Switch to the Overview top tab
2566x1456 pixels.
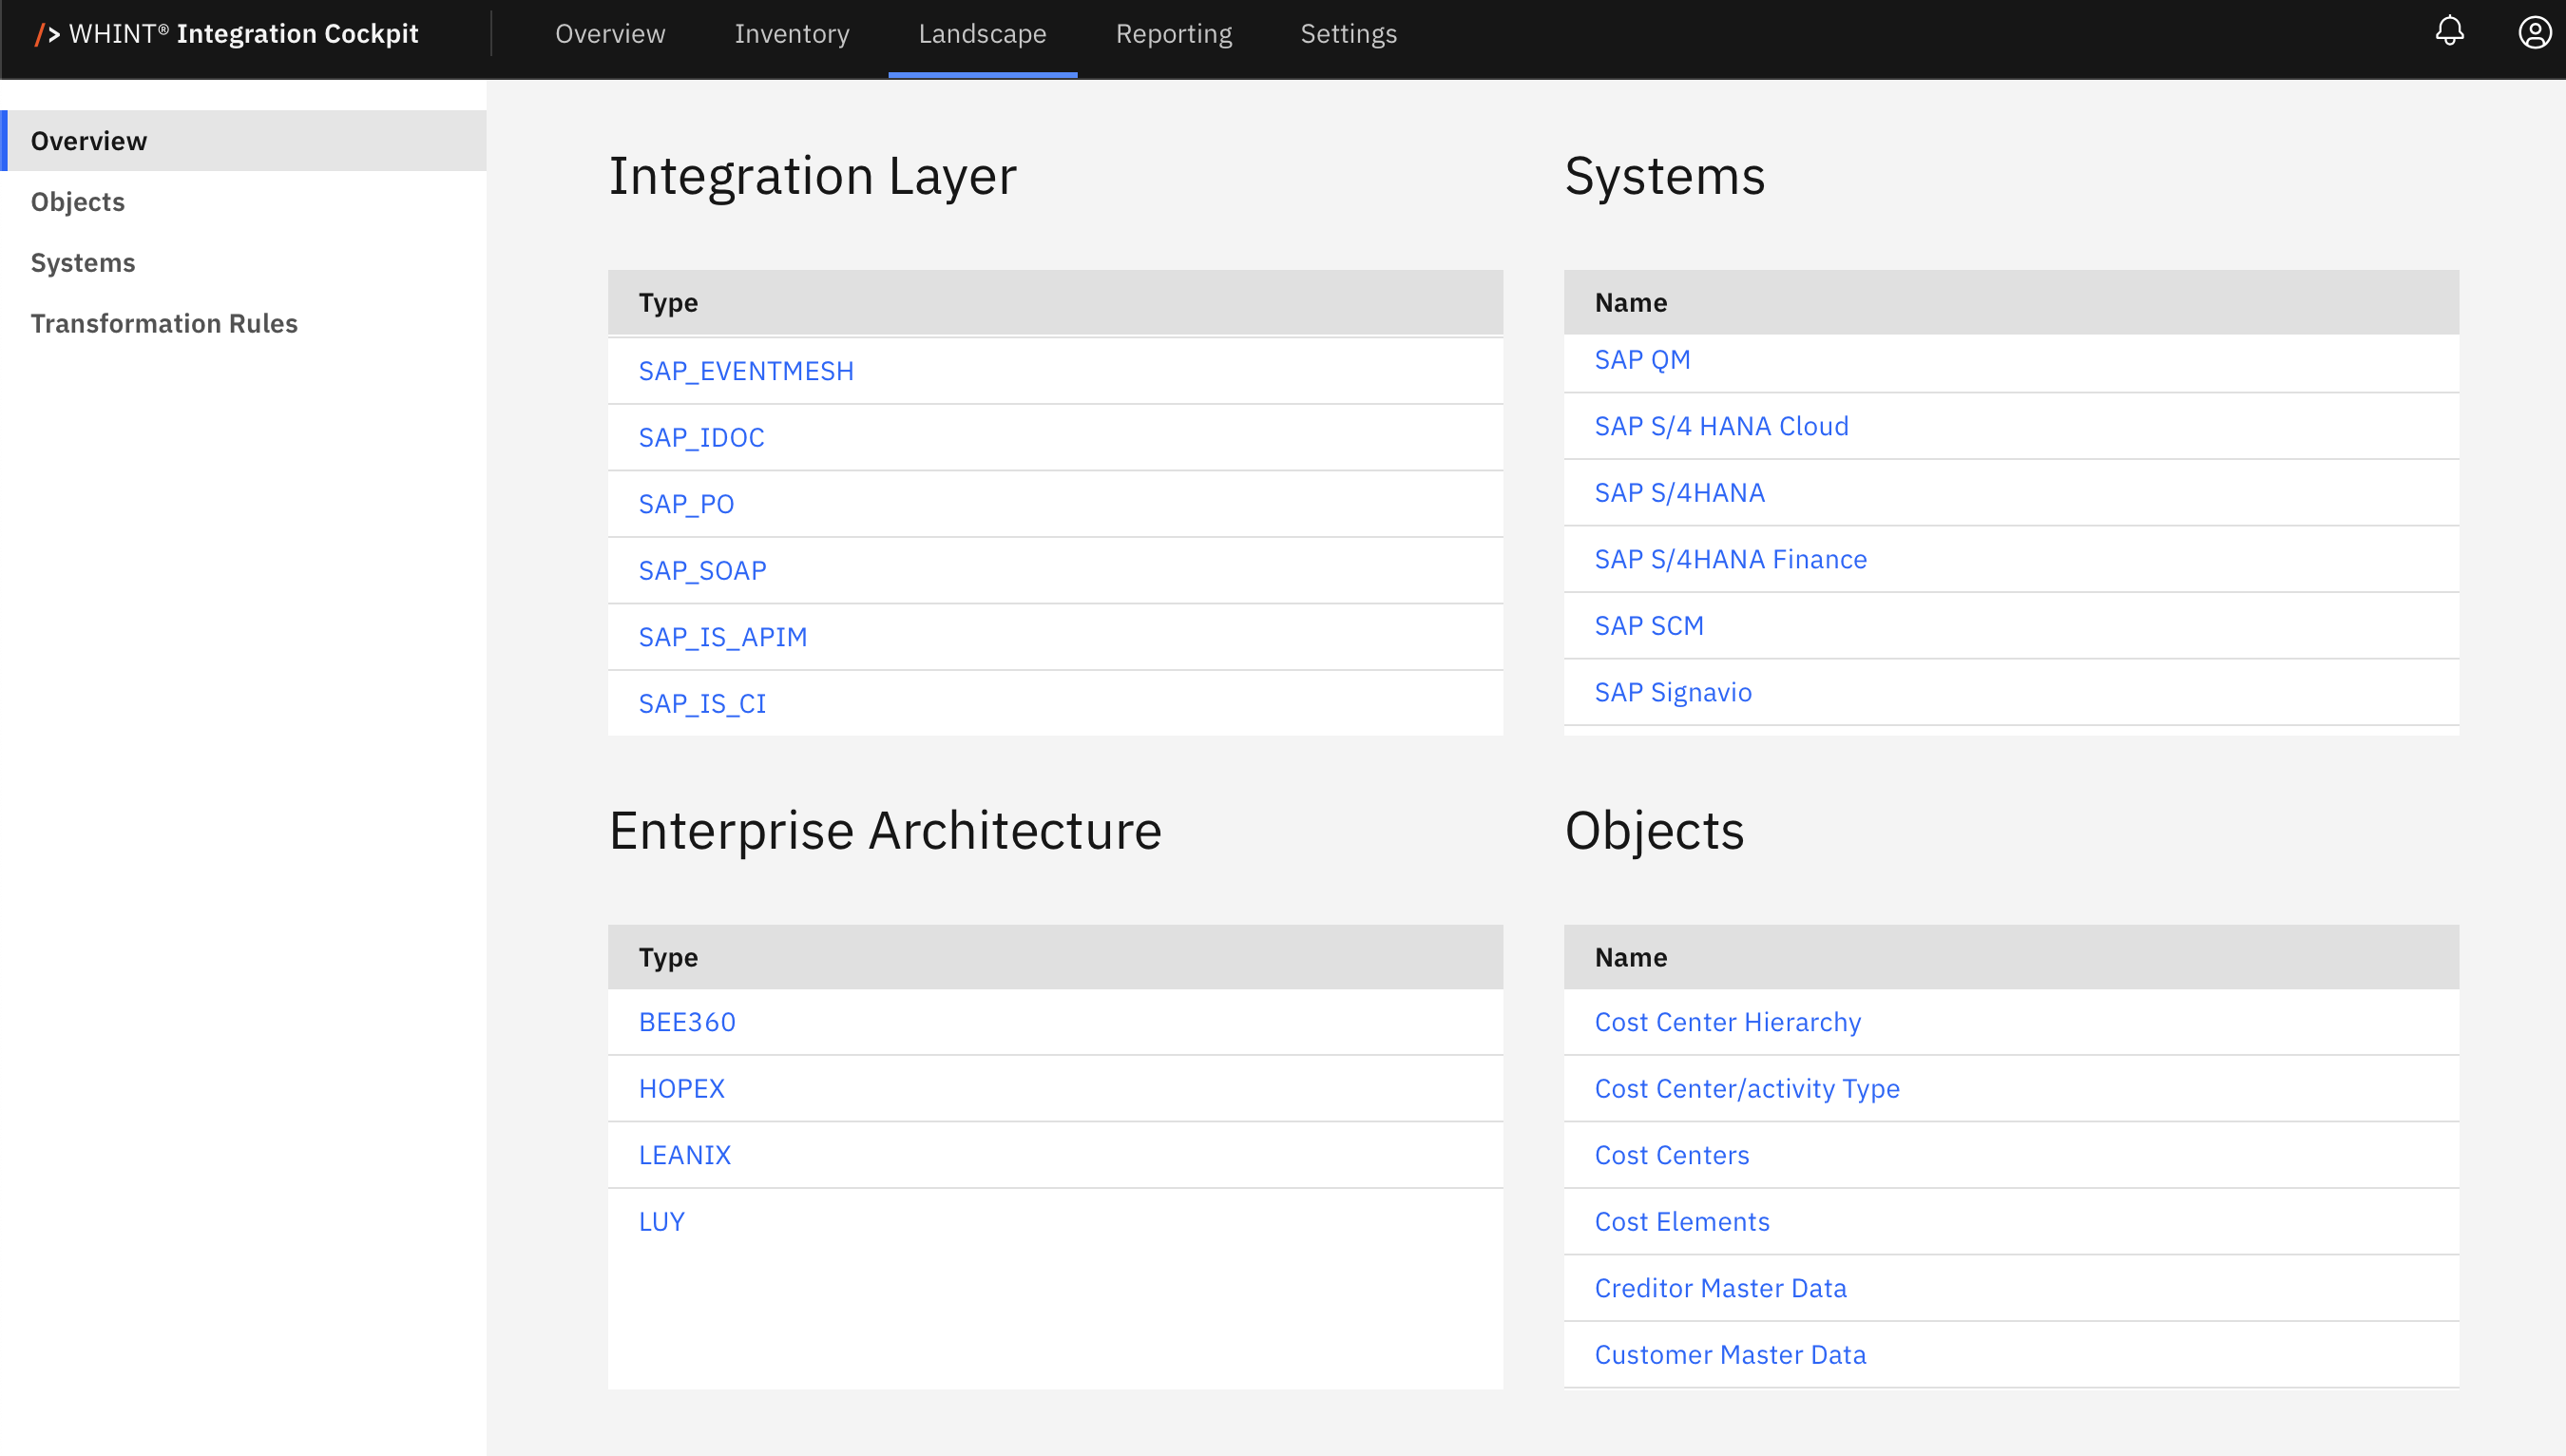pyautogui.click(x=610, y=34)
